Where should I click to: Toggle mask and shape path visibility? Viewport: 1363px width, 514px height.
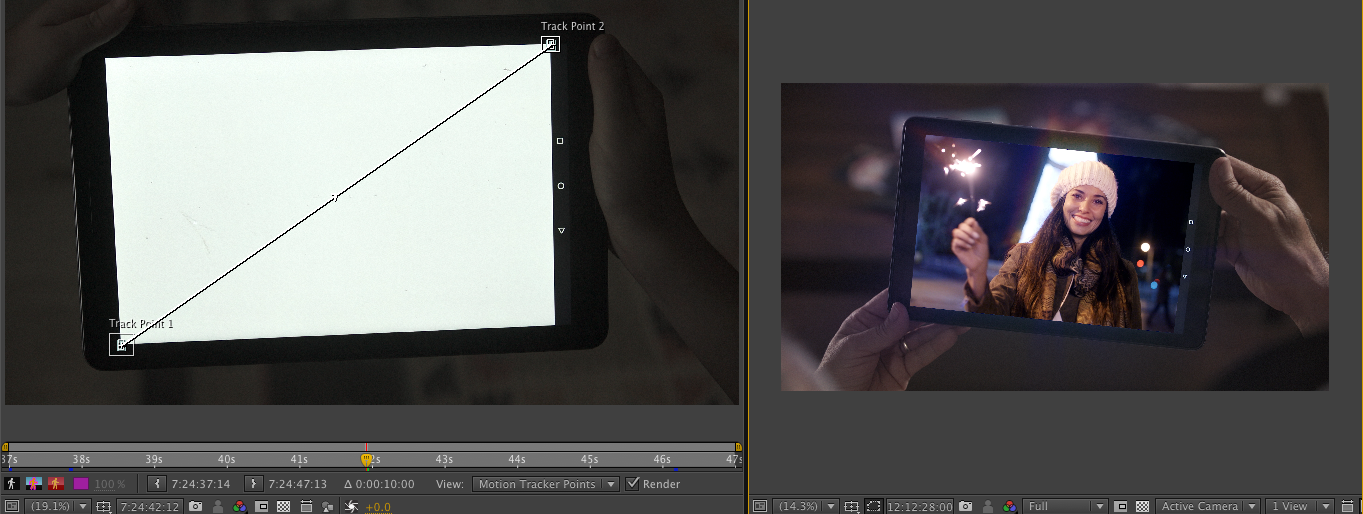point(873,506)
